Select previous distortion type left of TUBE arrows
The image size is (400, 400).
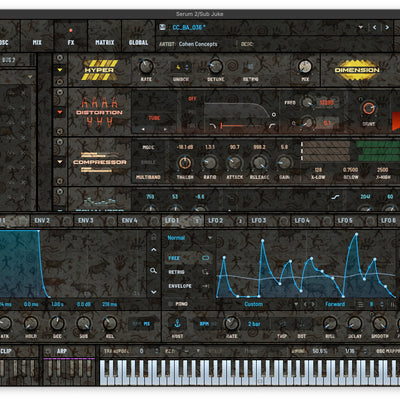pyautogui.click(x=143, y=129)
